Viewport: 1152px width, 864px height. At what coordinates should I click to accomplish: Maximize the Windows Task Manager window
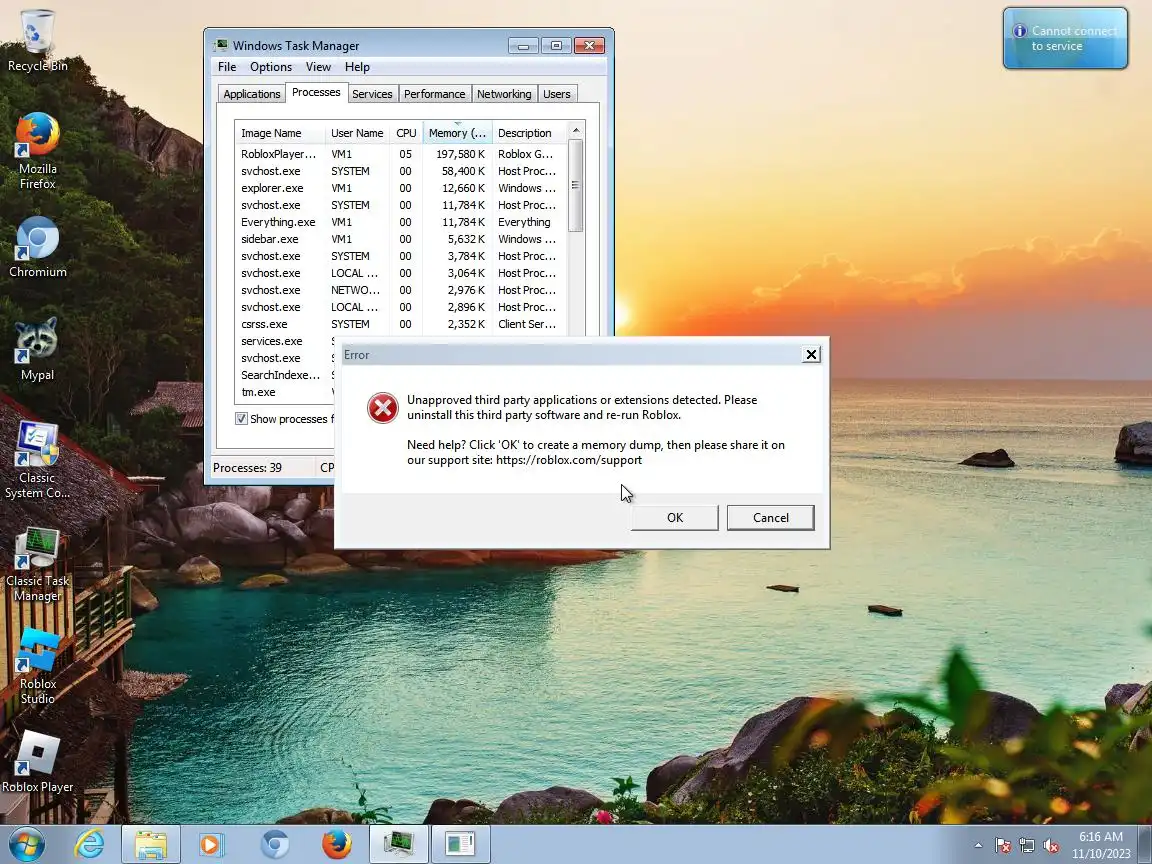(556, 46)
